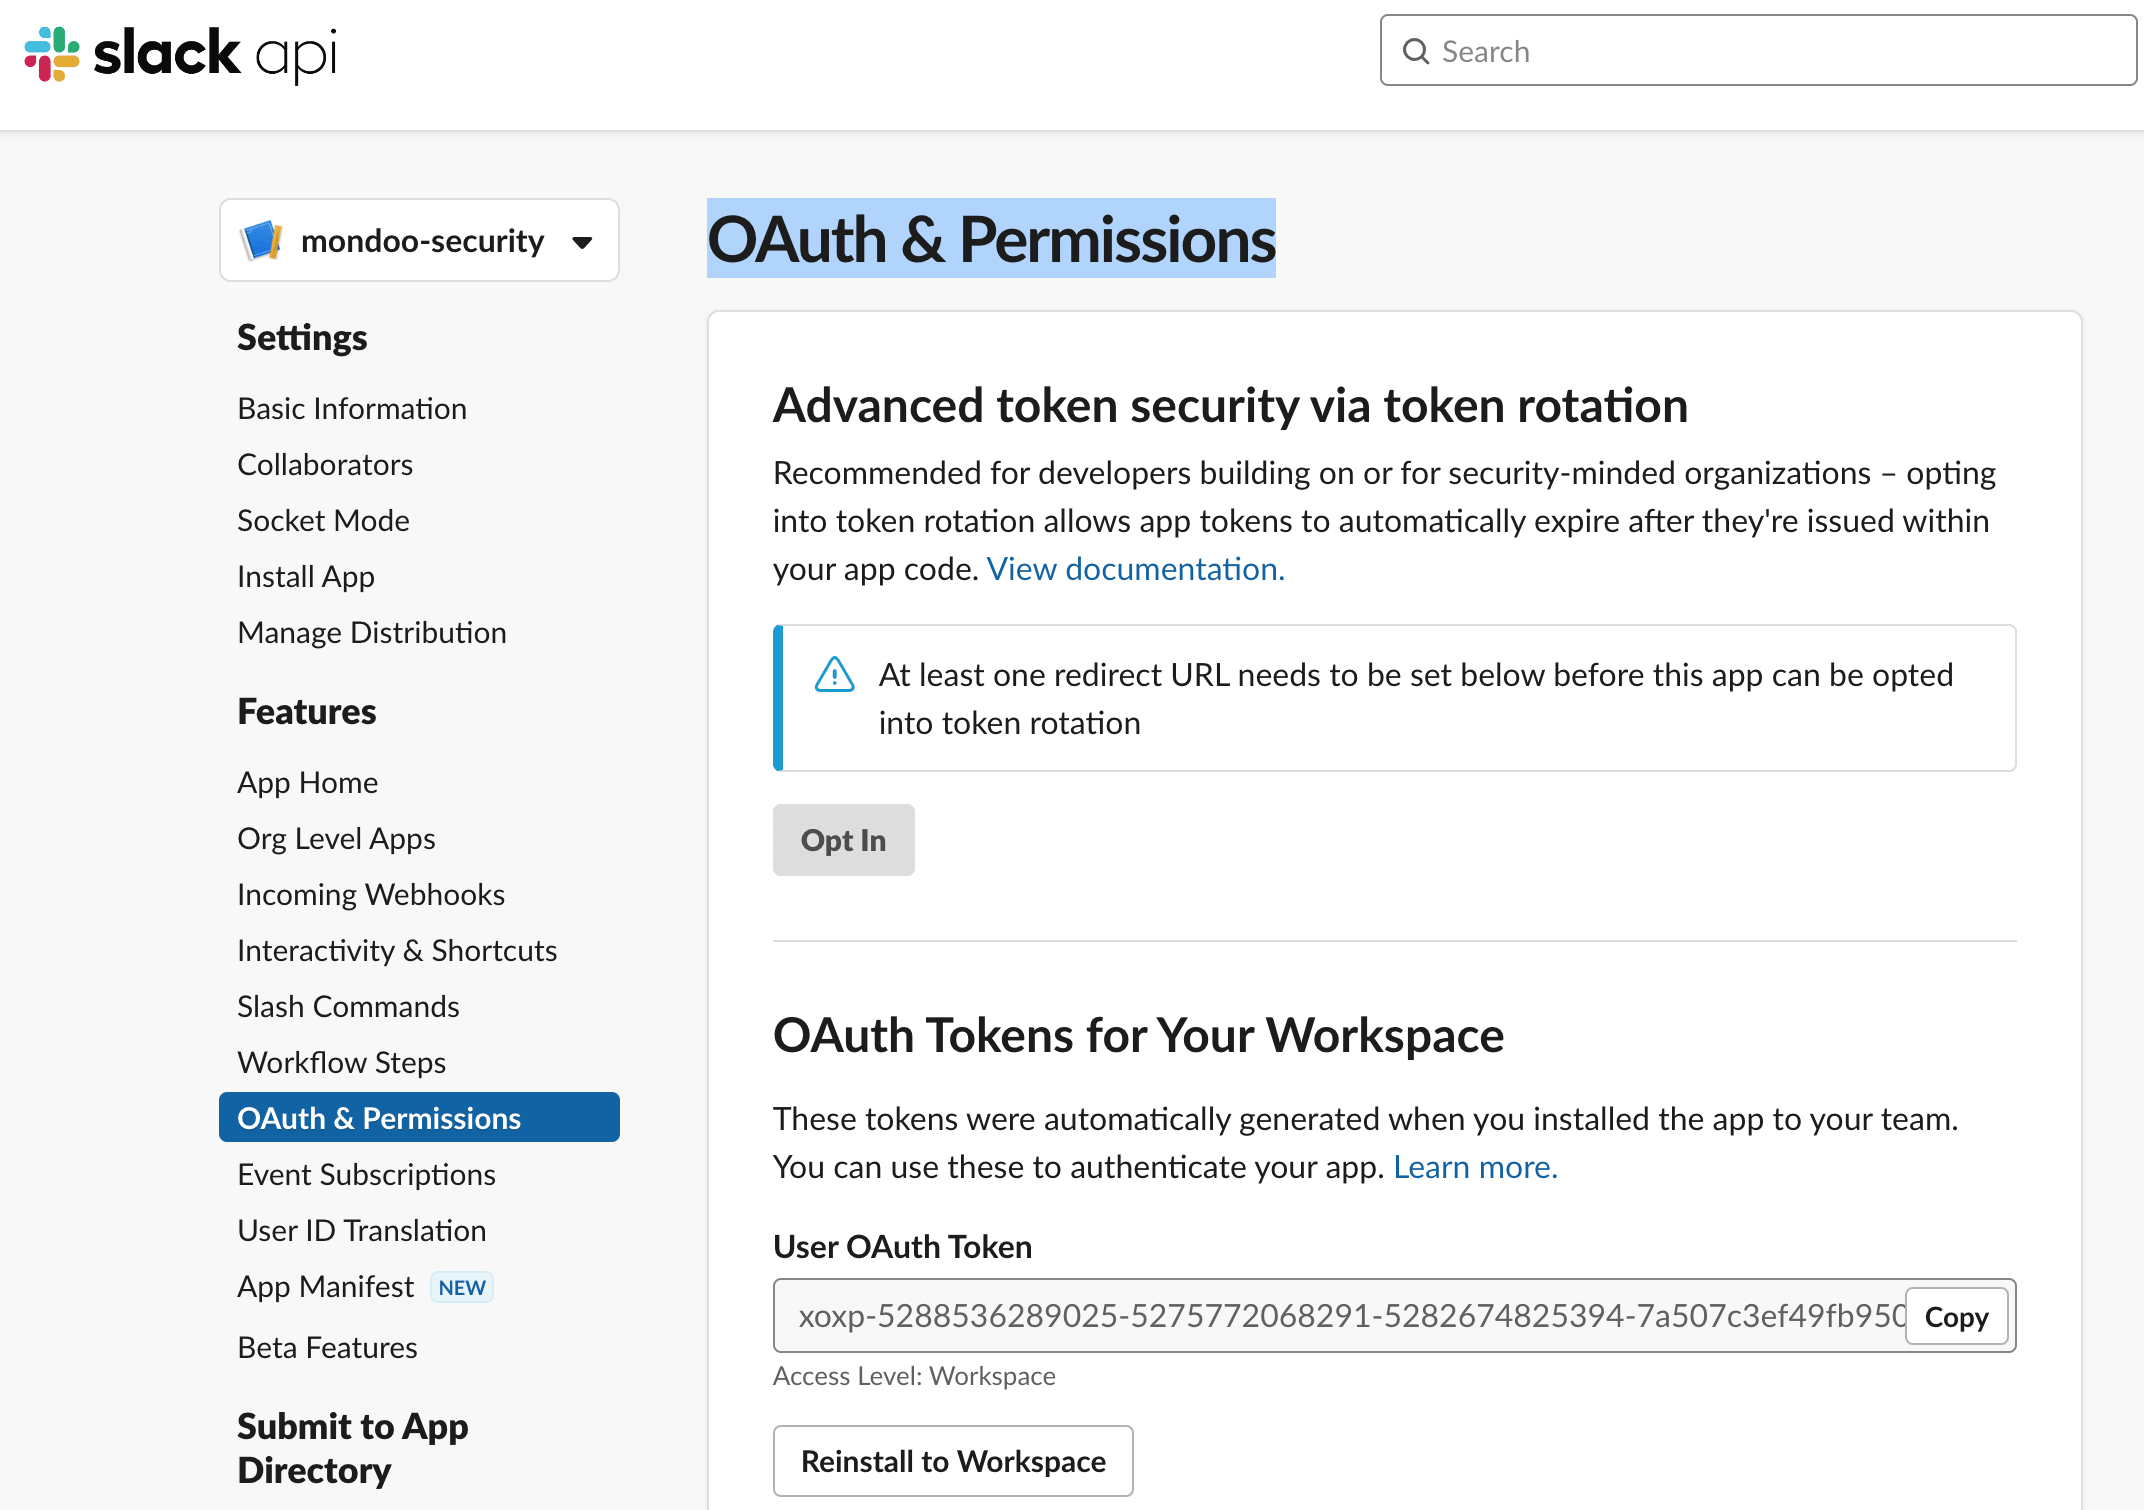Image resolution: width=2144 pixels, height=1510 pixels.
Task: Open Socket Mode settings
Action: coord(322,520)
